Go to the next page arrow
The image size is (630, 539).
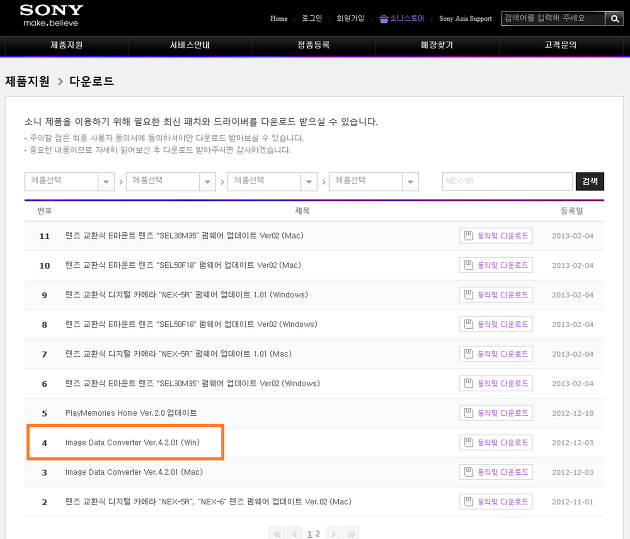pyautogui.click(x=333, y=533)
